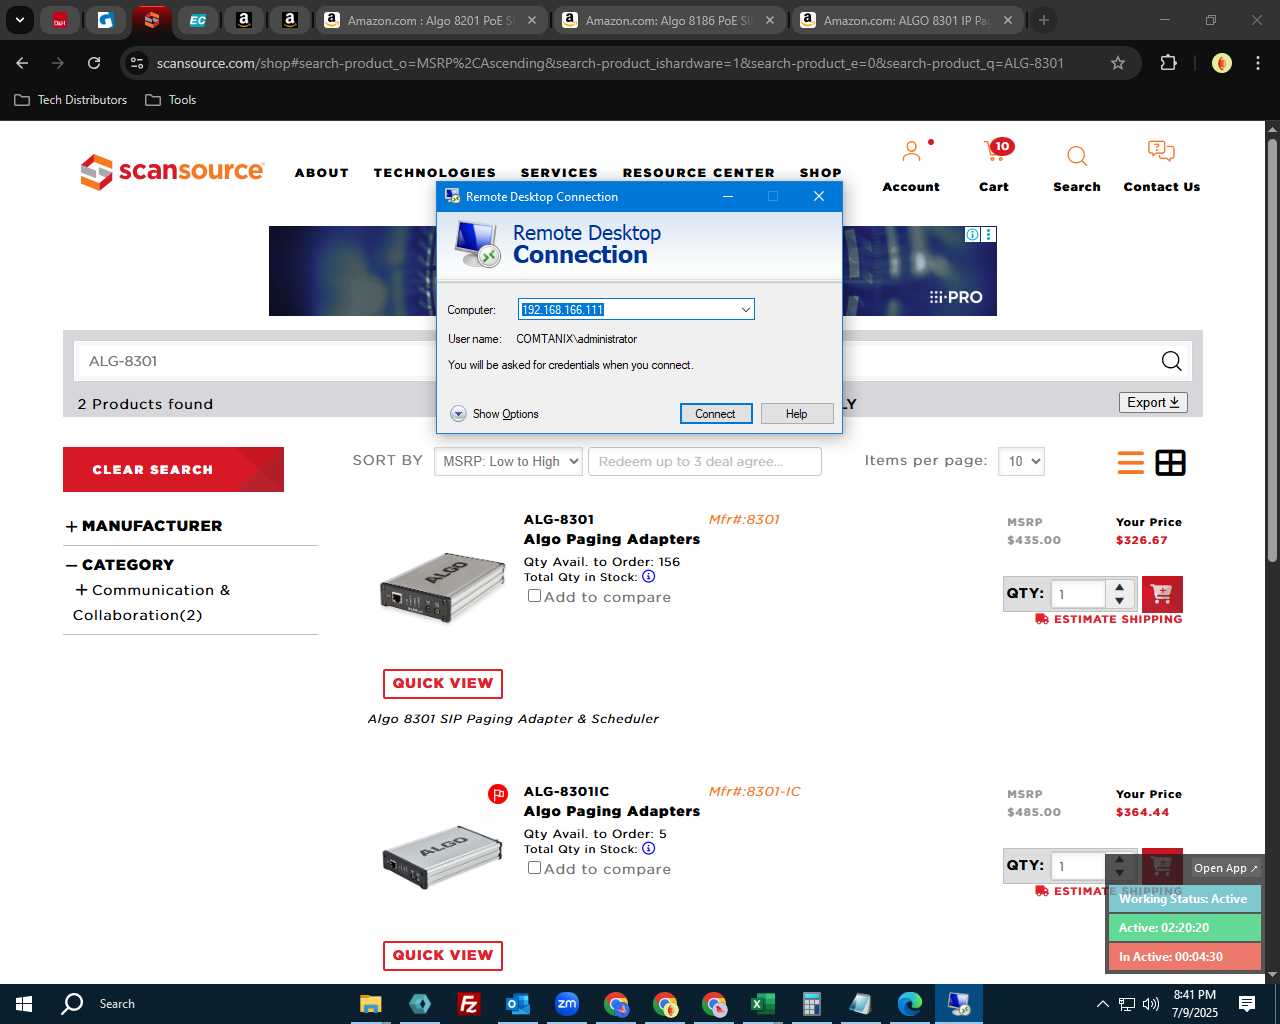Image resolution: width=1280 pixels, height=1024 pixels.
Task: Decrease quantity for ALG-8301
Action: pos(1120,601)
